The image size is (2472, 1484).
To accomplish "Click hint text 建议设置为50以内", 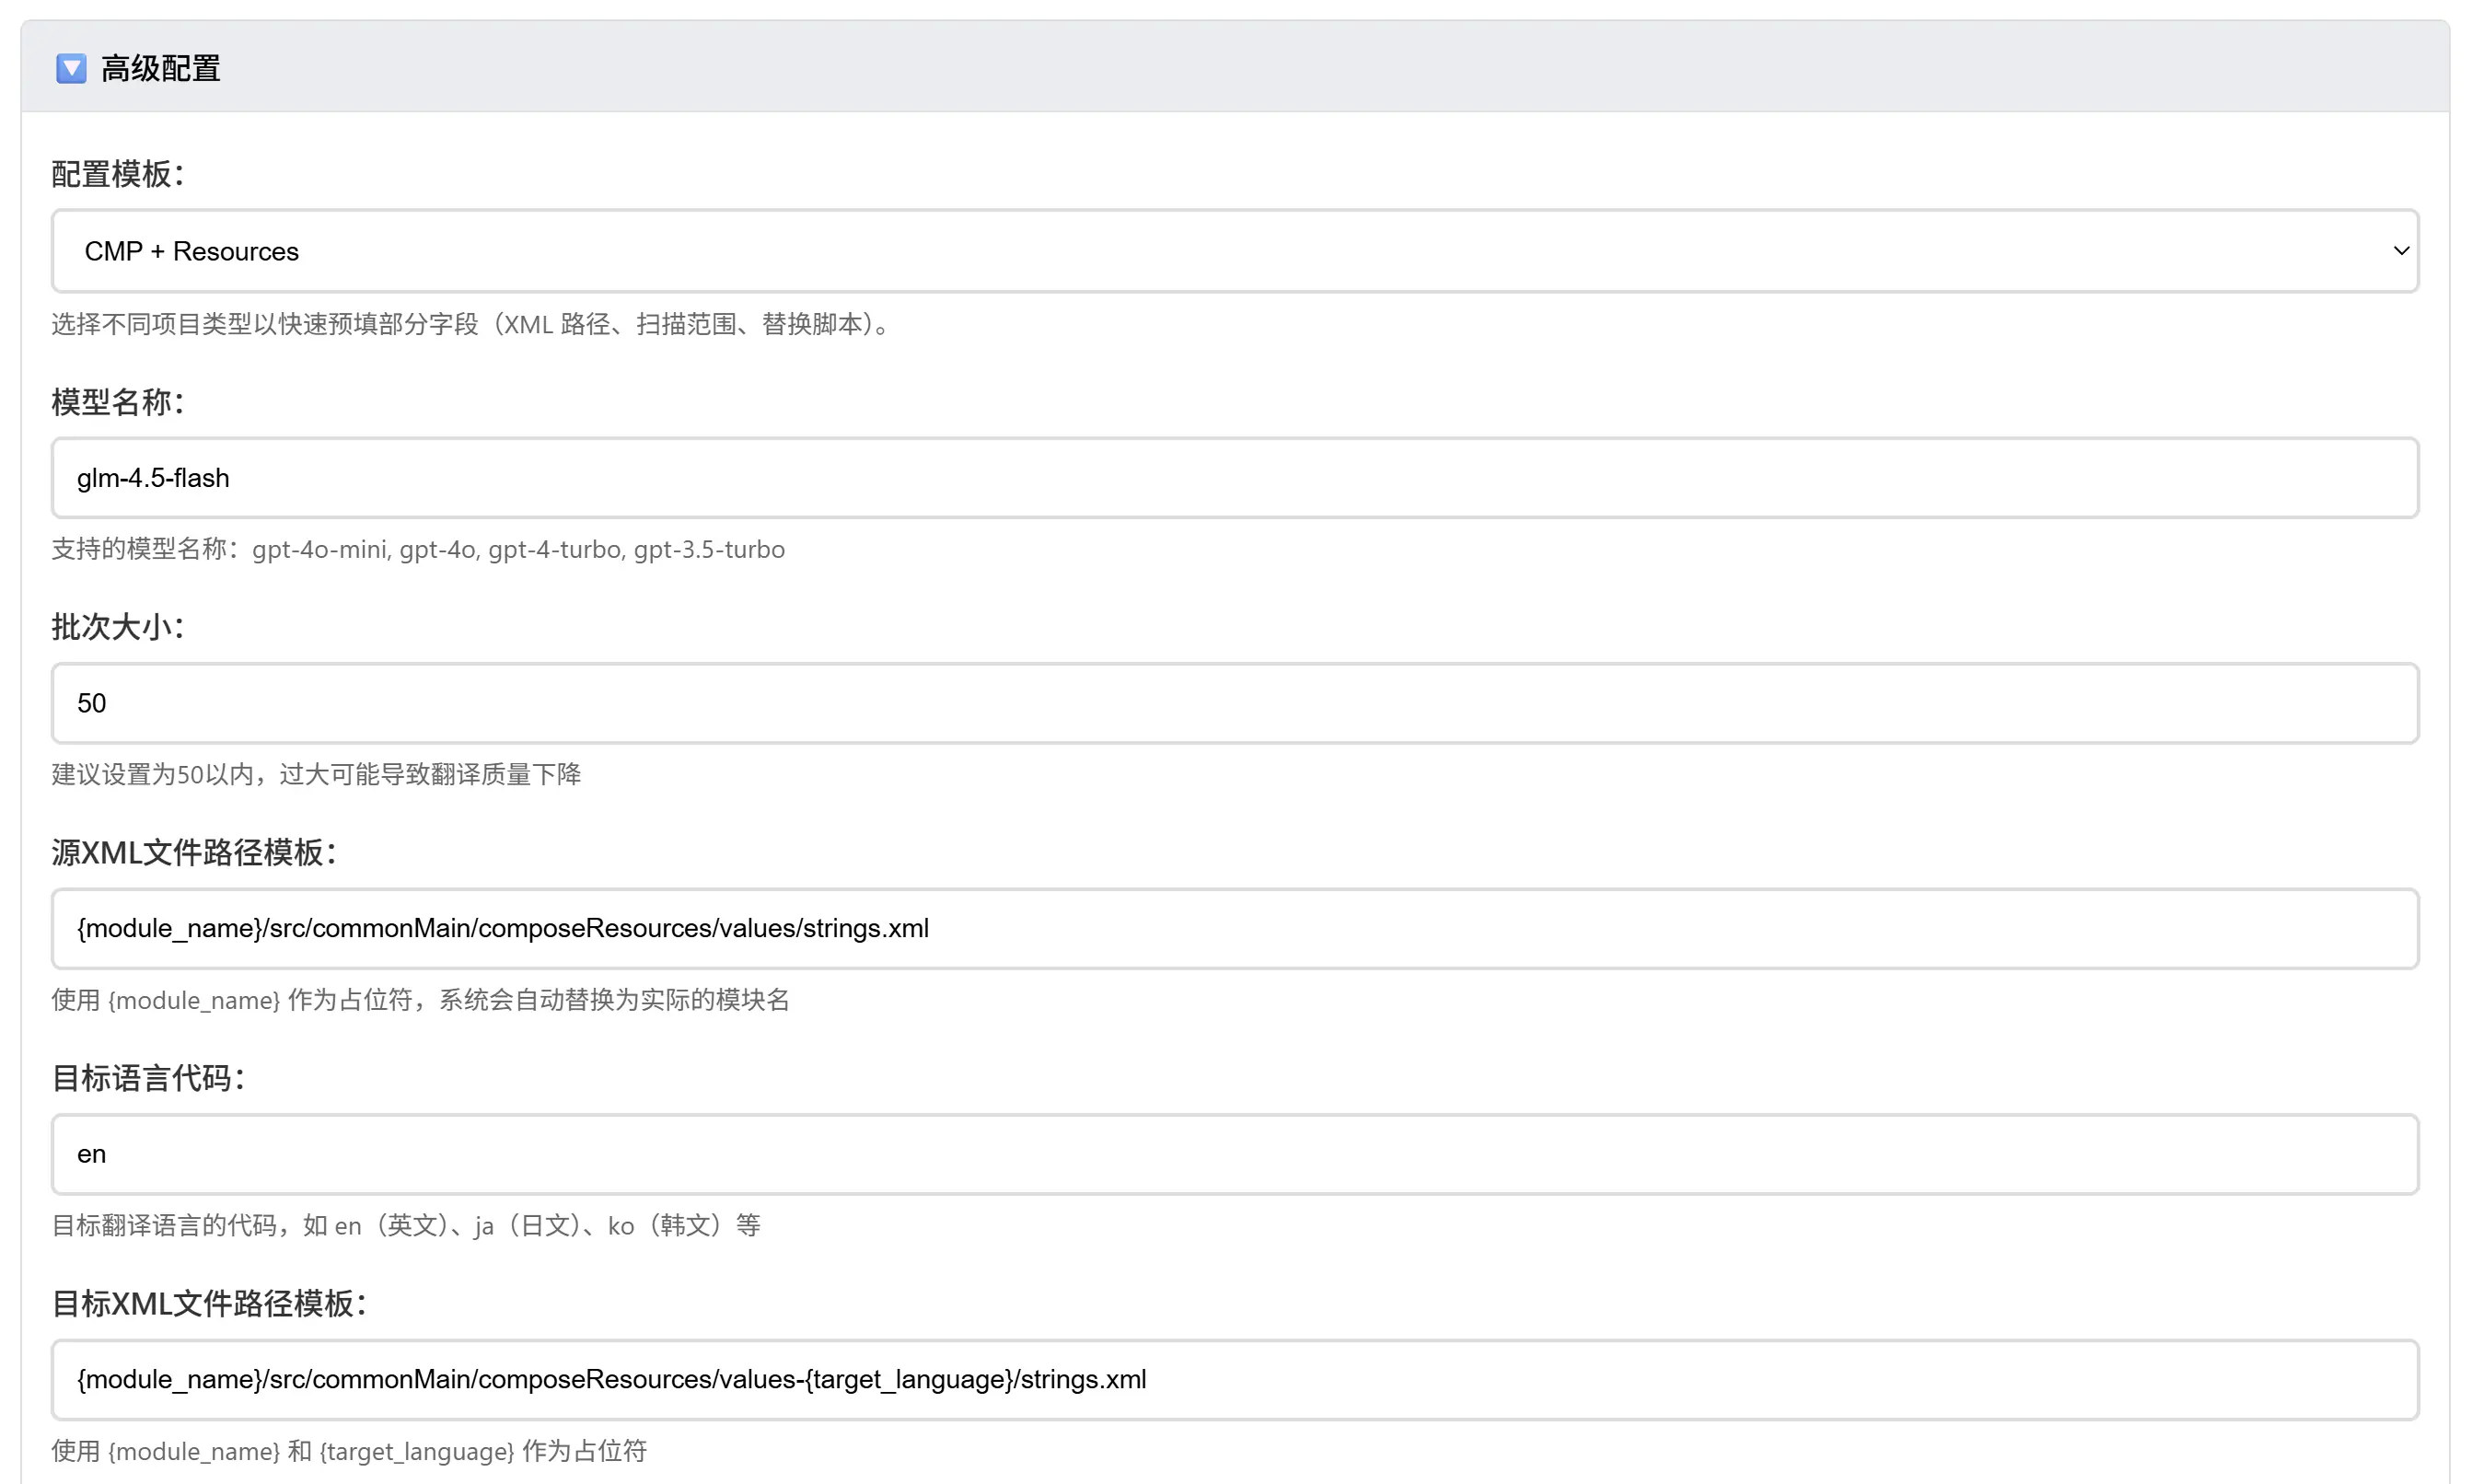I will [316, 775].
